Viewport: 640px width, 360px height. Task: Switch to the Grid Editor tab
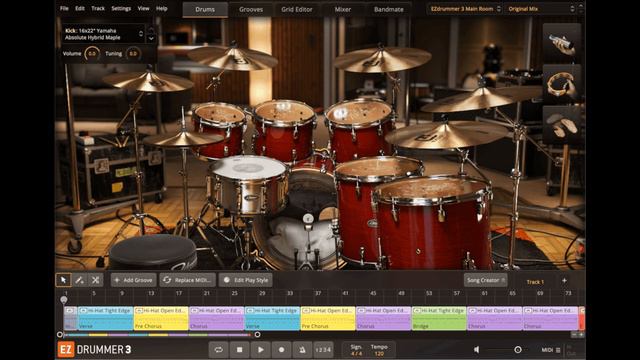point(297,9)
